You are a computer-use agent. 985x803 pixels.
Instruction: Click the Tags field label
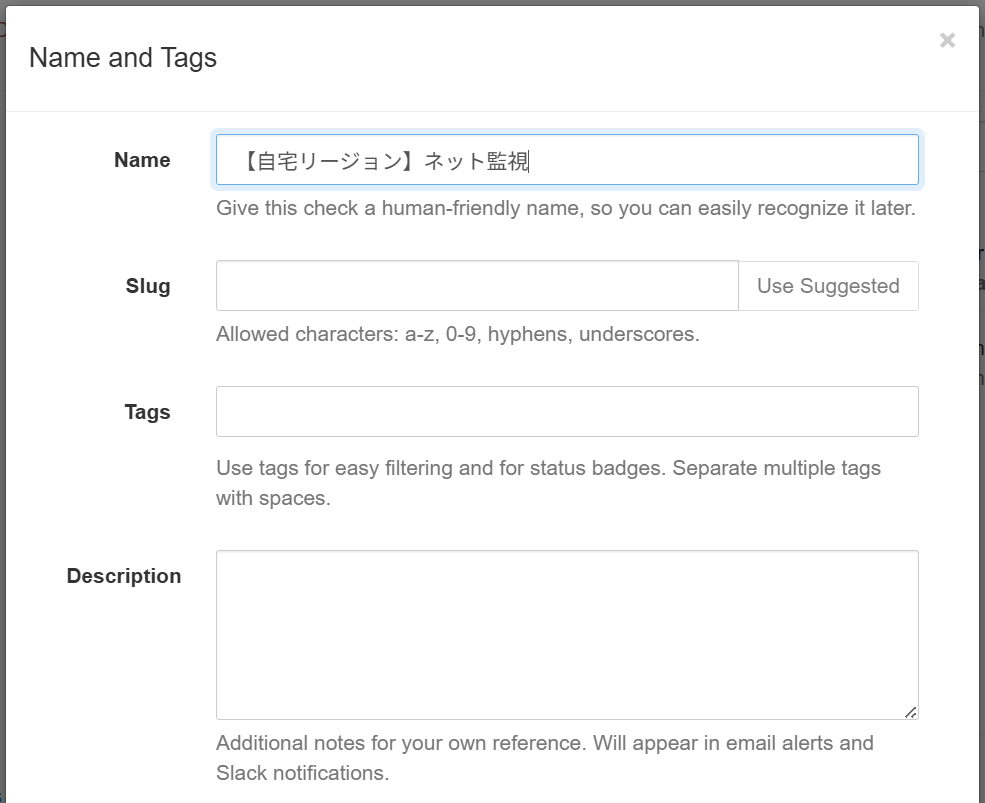tap(147, 412)
